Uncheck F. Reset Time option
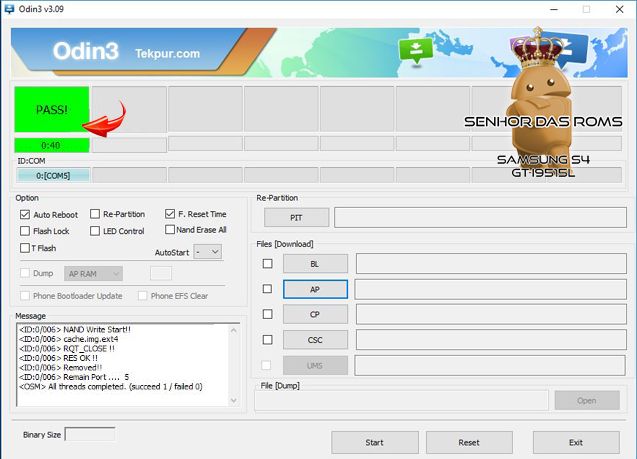 (170, 214)
